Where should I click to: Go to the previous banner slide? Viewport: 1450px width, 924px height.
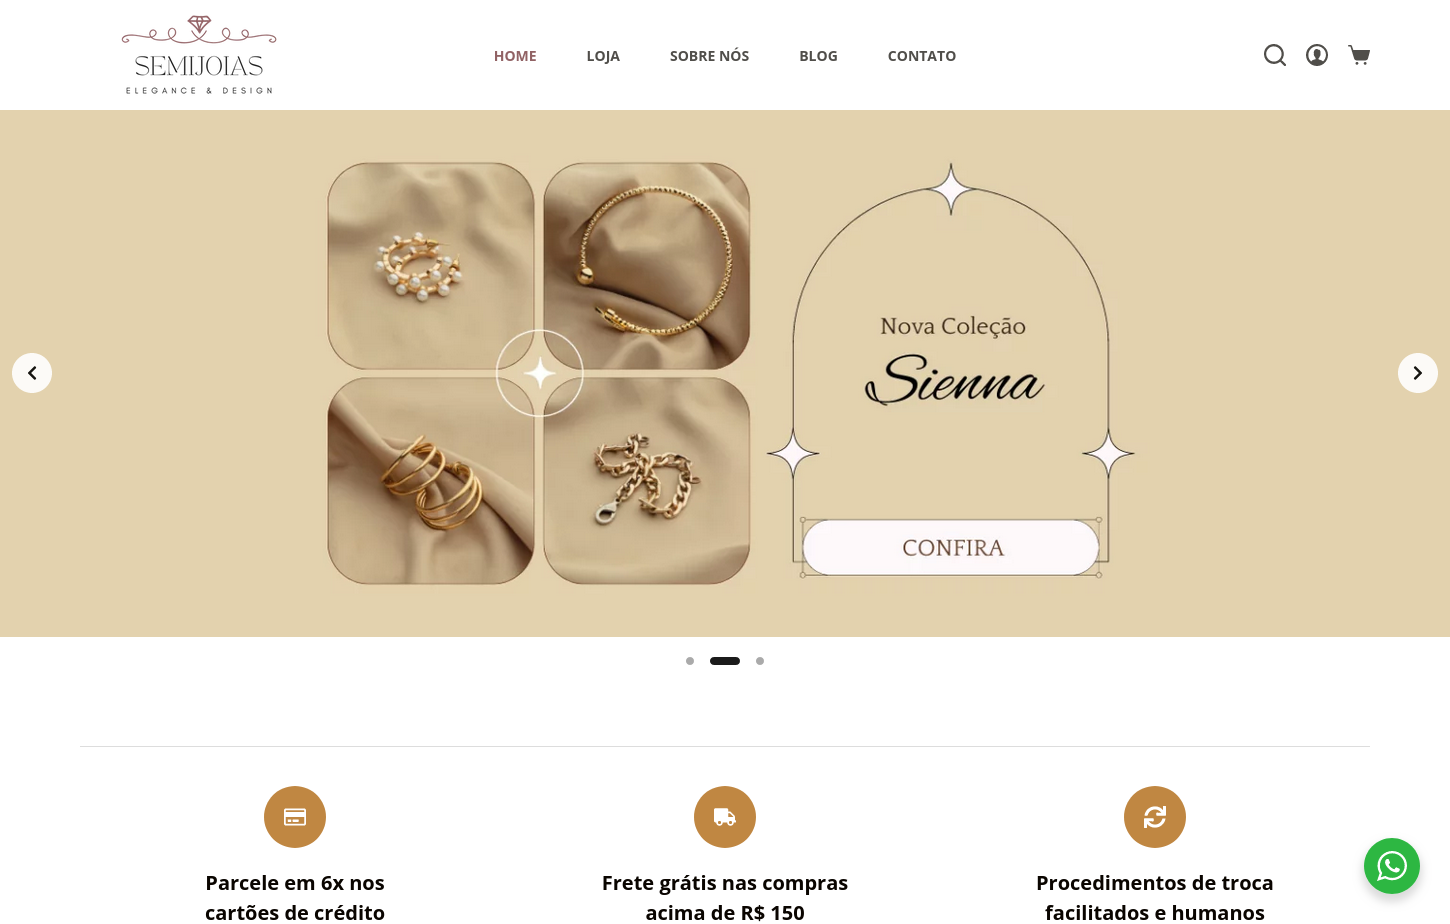(x=32, y=373)
